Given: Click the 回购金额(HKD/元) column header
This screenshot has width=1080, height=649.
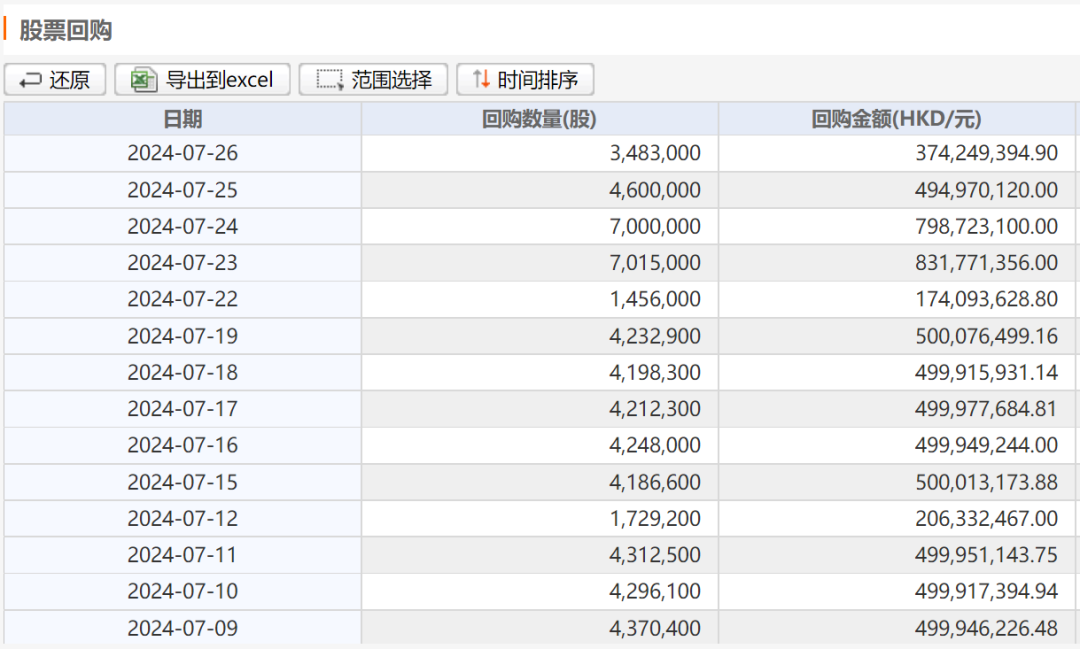Looking at the screenshot, I should point(896,119).
